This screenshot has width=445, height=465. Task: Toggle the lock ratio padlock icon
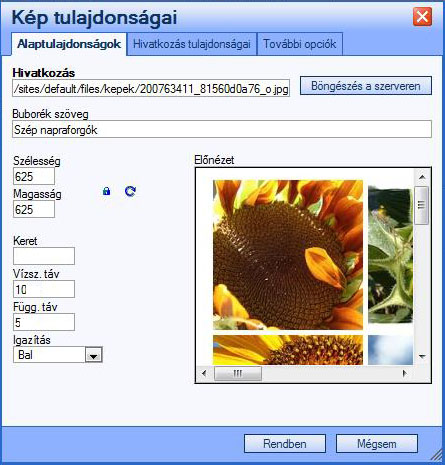(106, 191)
